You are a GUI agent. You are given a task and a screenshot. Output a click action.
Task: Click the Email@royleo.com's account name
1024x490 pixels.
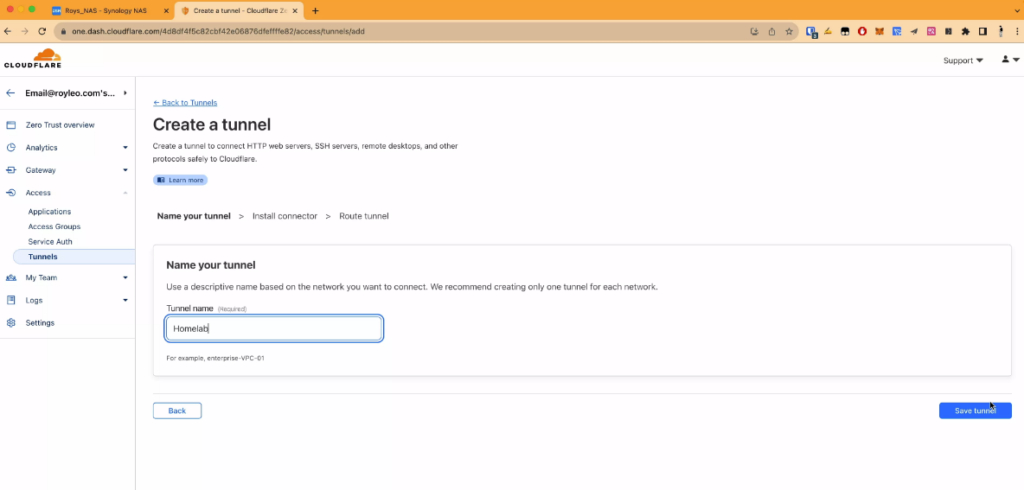(x=70, y=93)
